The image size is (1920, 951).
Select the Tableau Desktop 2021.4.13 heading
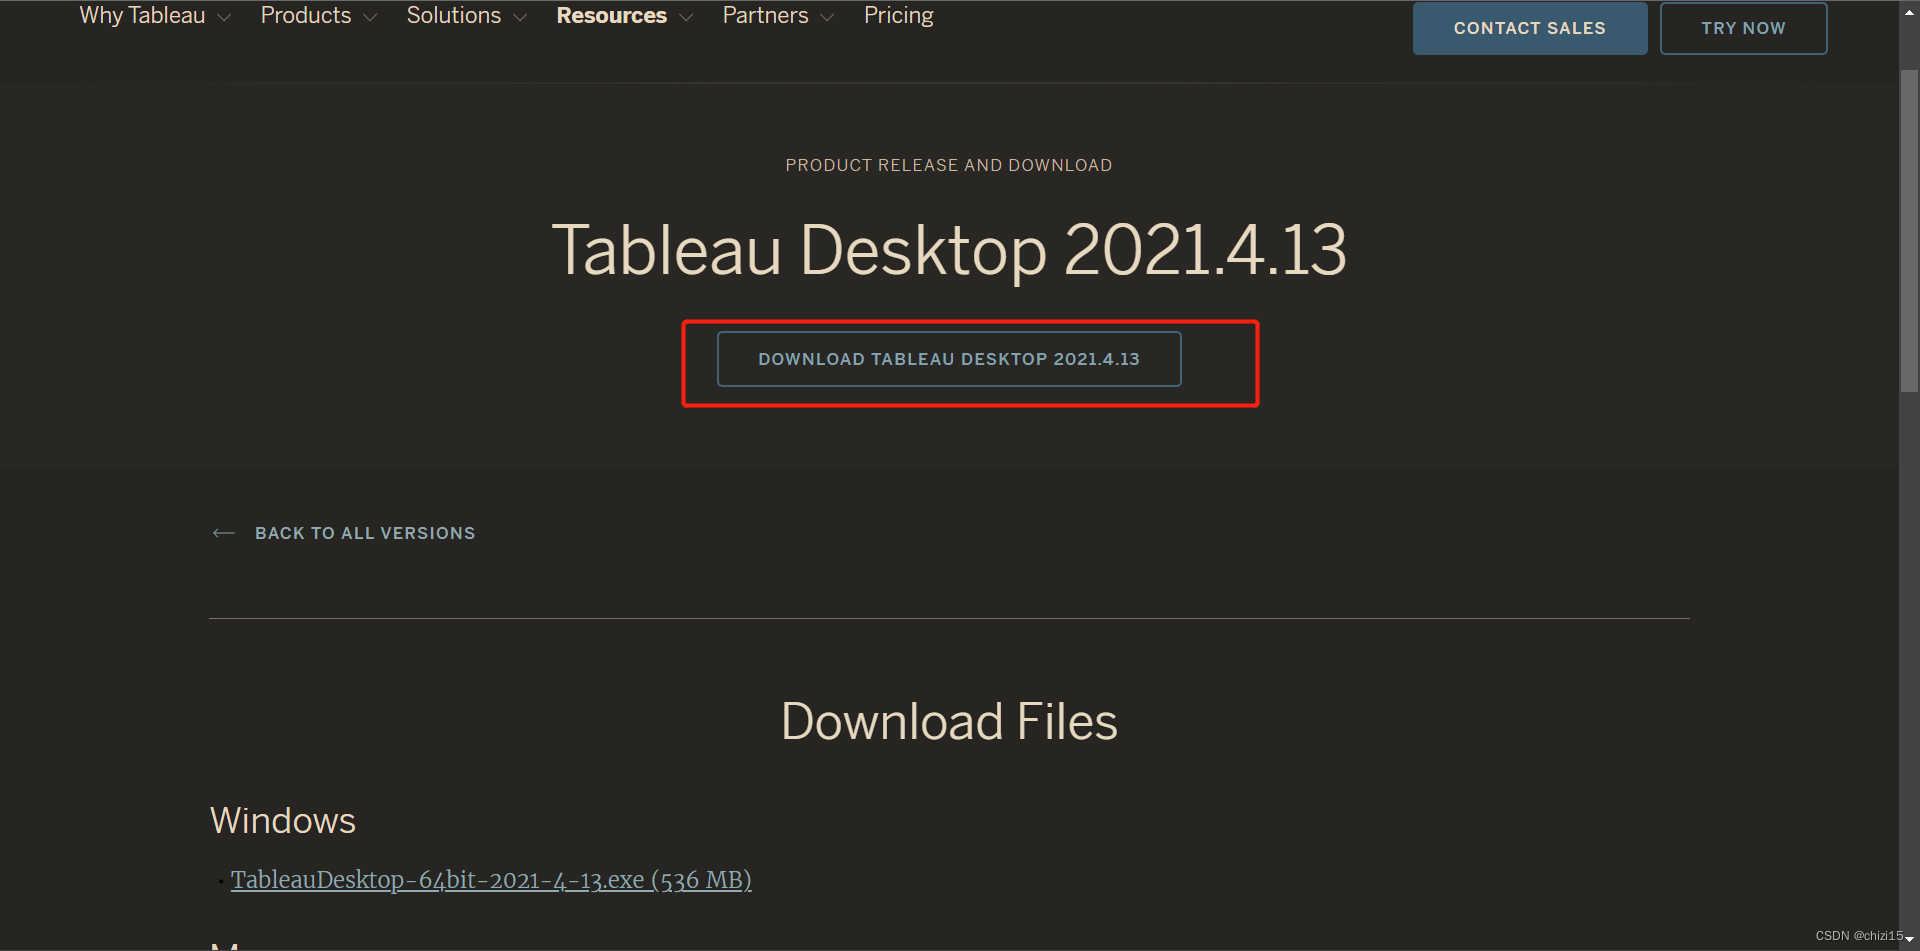tap(949, 250)
